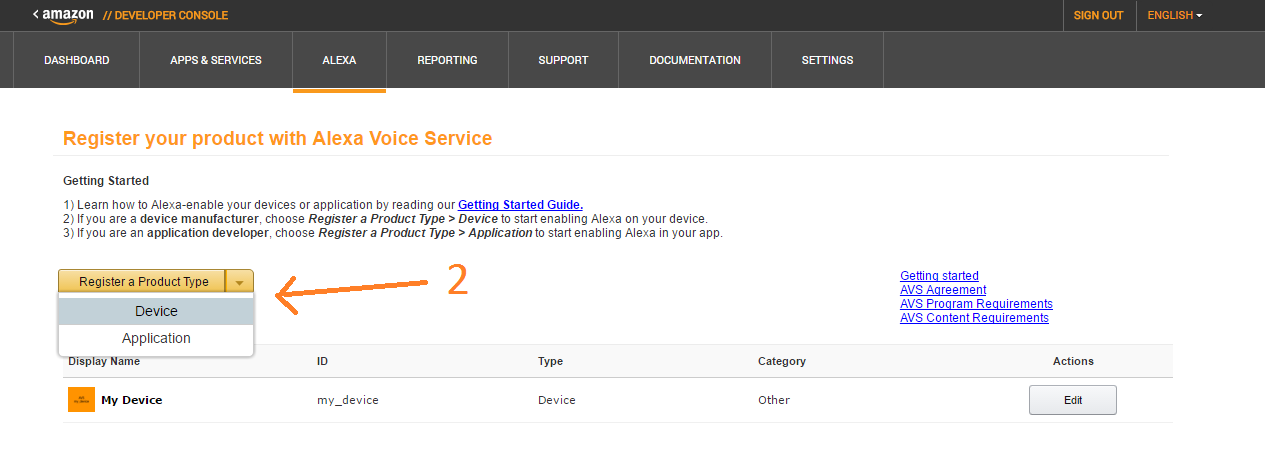Image resolution: width=1265 pixels, height=457 pixels.
Task: Click the Display Name column header
Action: point(104,361)
